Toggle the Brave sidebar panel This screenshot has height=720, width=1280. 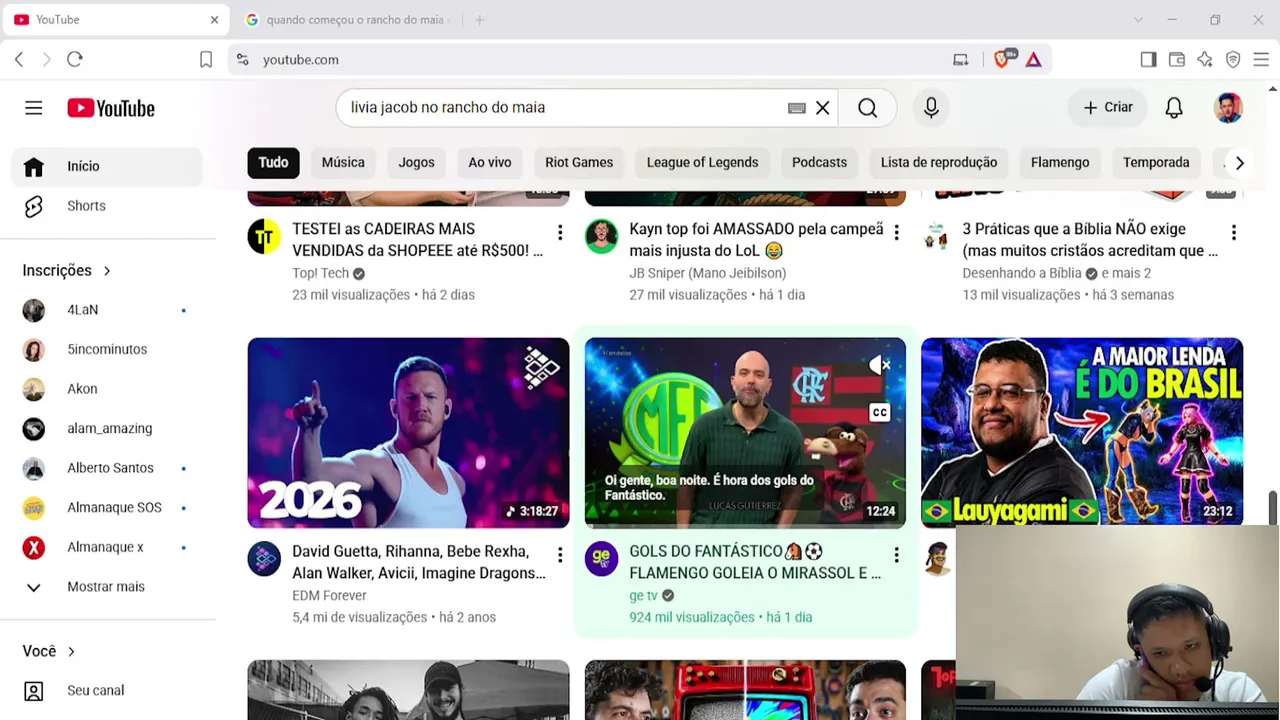click(1148, 60)
